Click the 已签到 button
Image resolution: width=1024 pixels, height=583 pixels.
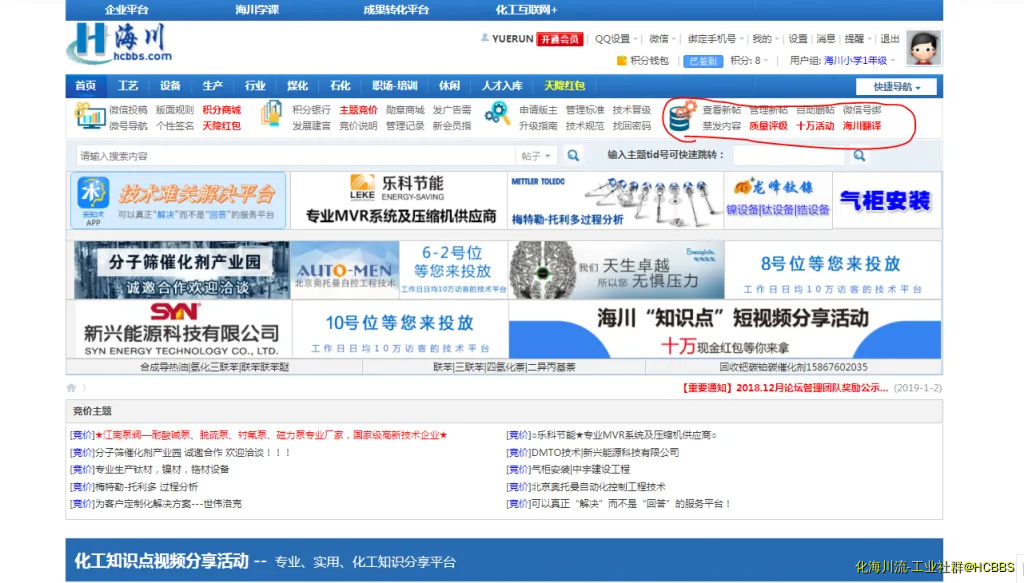tap(703, 61)
